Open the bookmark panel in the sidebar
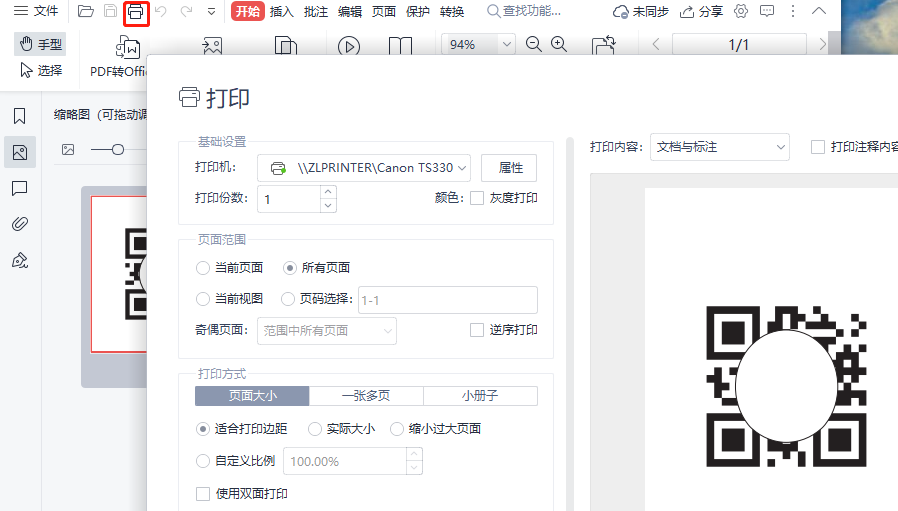898x511 pixels. (19, 116)
